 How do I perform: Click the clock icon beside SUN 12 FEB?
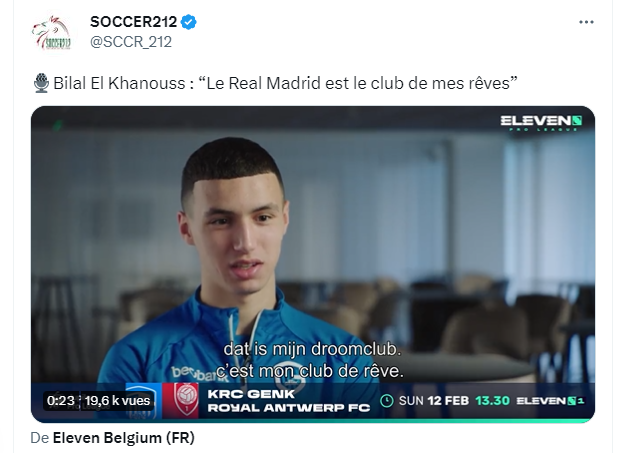point(386,401)
